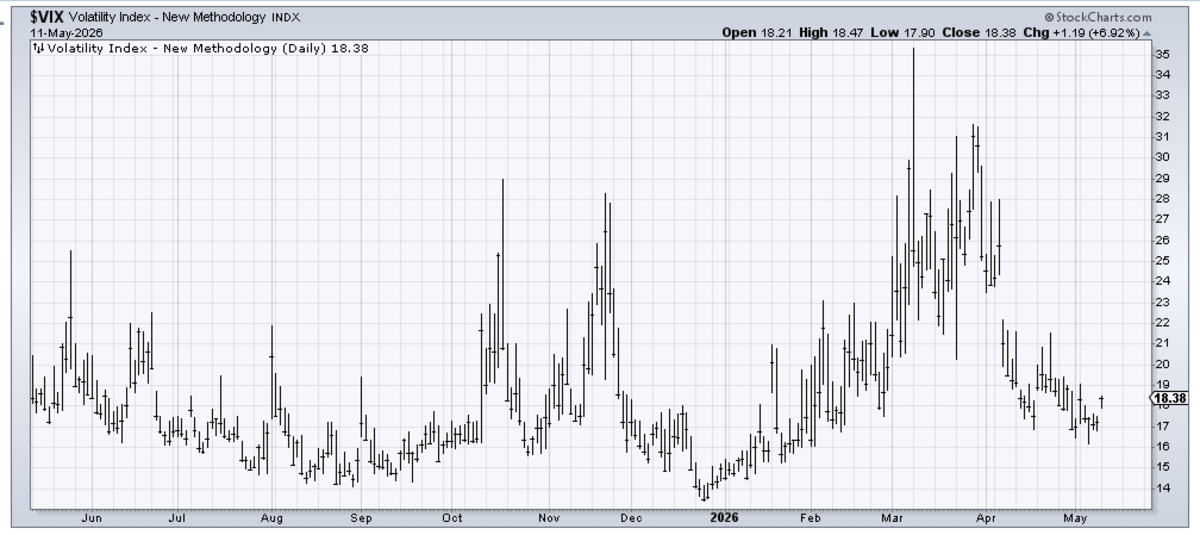Click the 25 level on the price axis
Viewport: 1200px width, 535px height.
[1162, 260]
